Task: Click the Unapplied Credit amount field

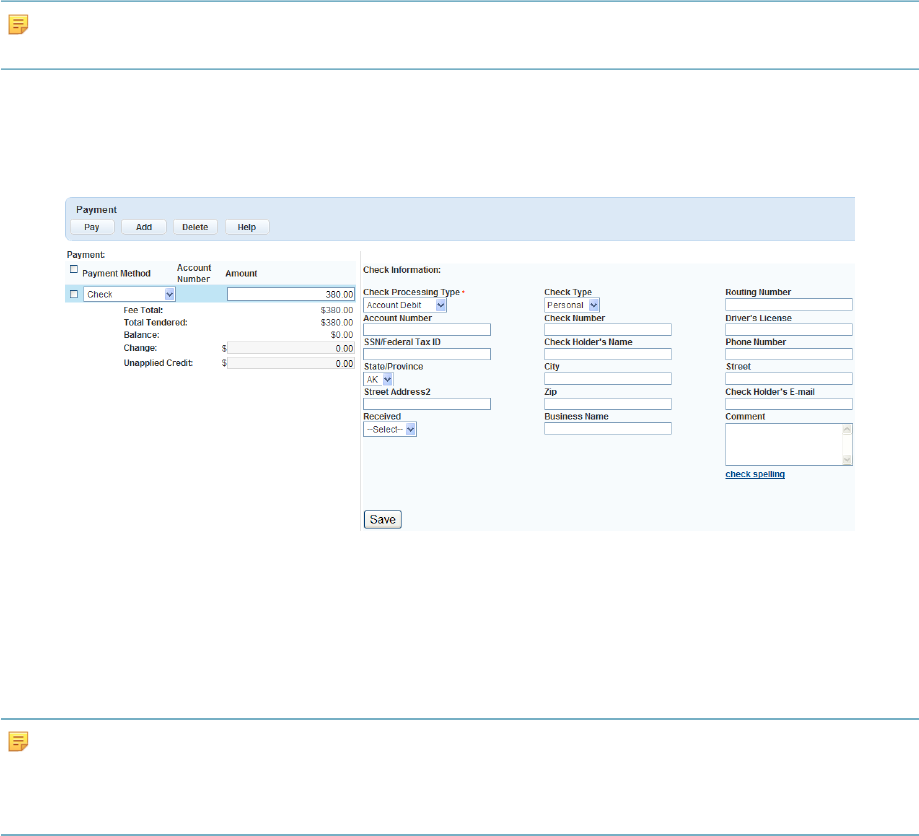Action: click(x=291, y=363)
